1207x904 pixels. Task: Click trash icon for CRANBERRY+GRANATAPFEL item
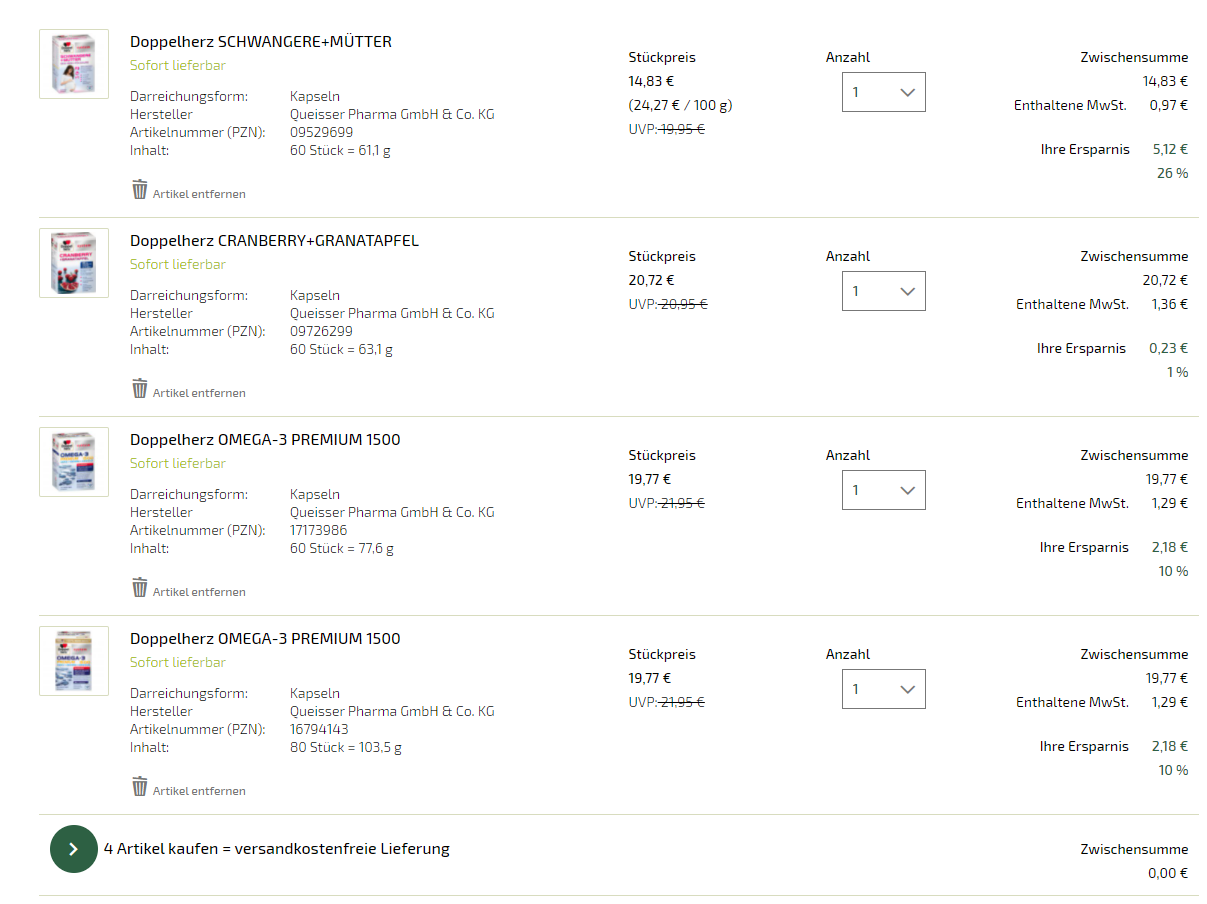[140, 388]
